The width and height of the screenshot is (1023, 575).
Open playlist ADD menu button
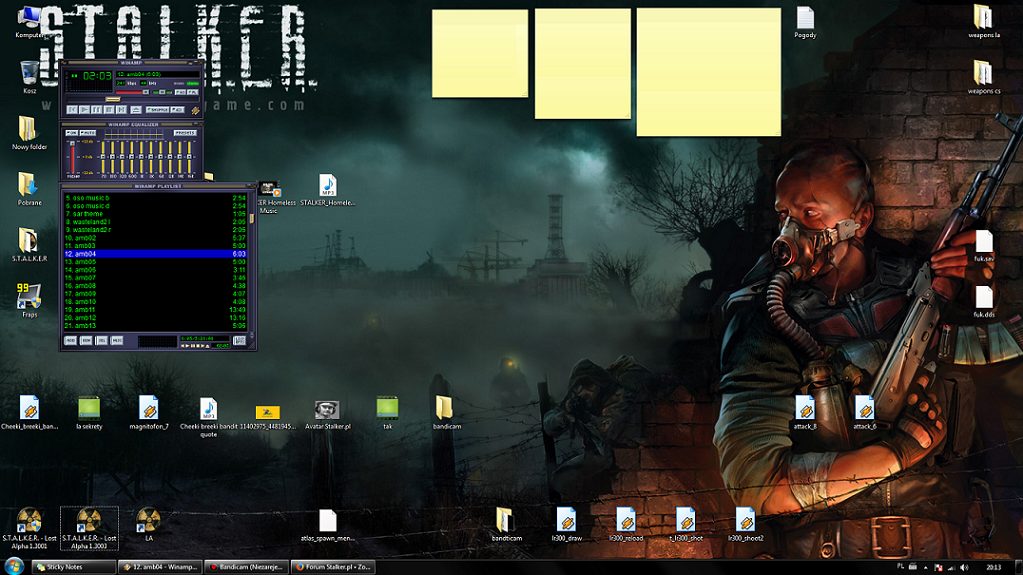pos(70,341)
